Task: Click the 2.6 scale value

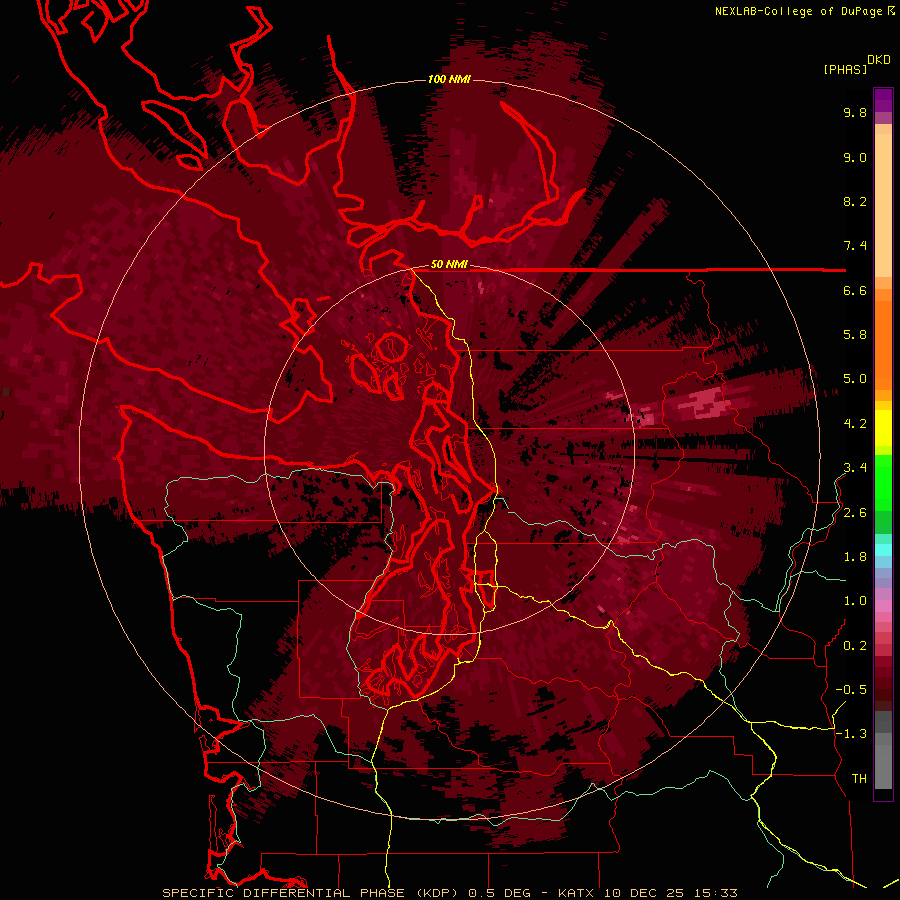Action: (x=855, y=513)
